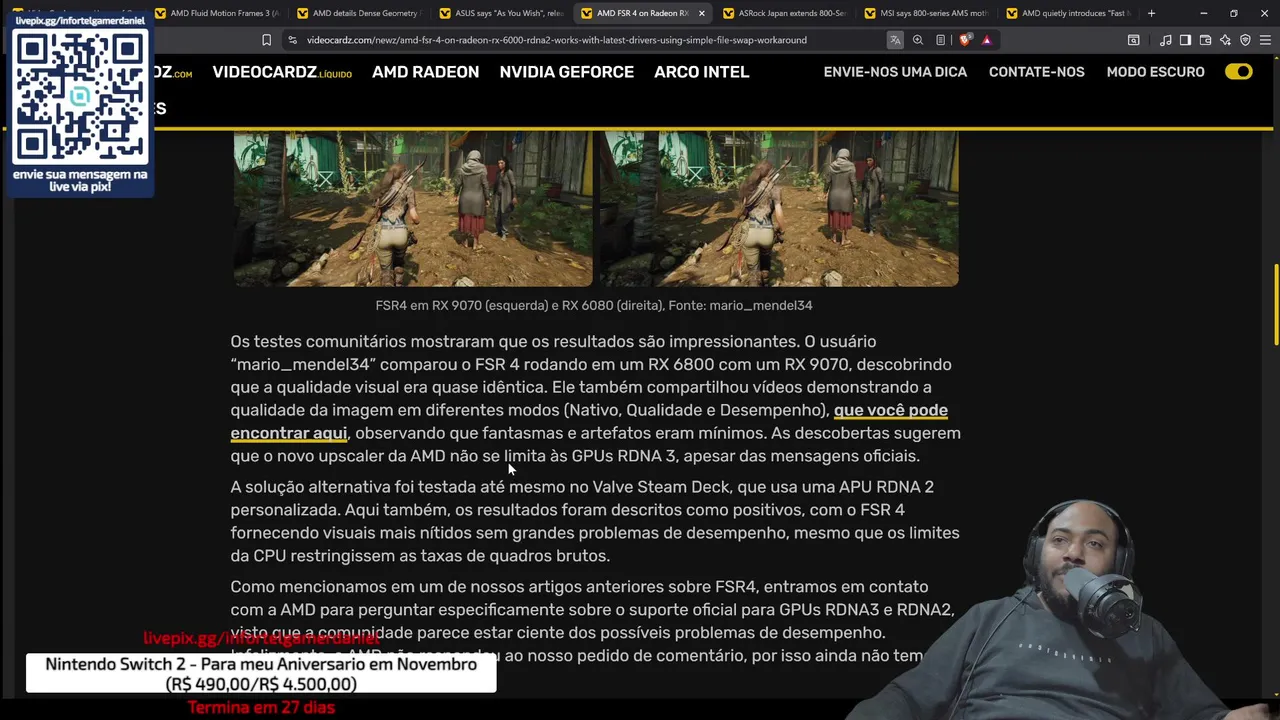Open the left FSR4 RX 9070 comparison image

[413, 208]
